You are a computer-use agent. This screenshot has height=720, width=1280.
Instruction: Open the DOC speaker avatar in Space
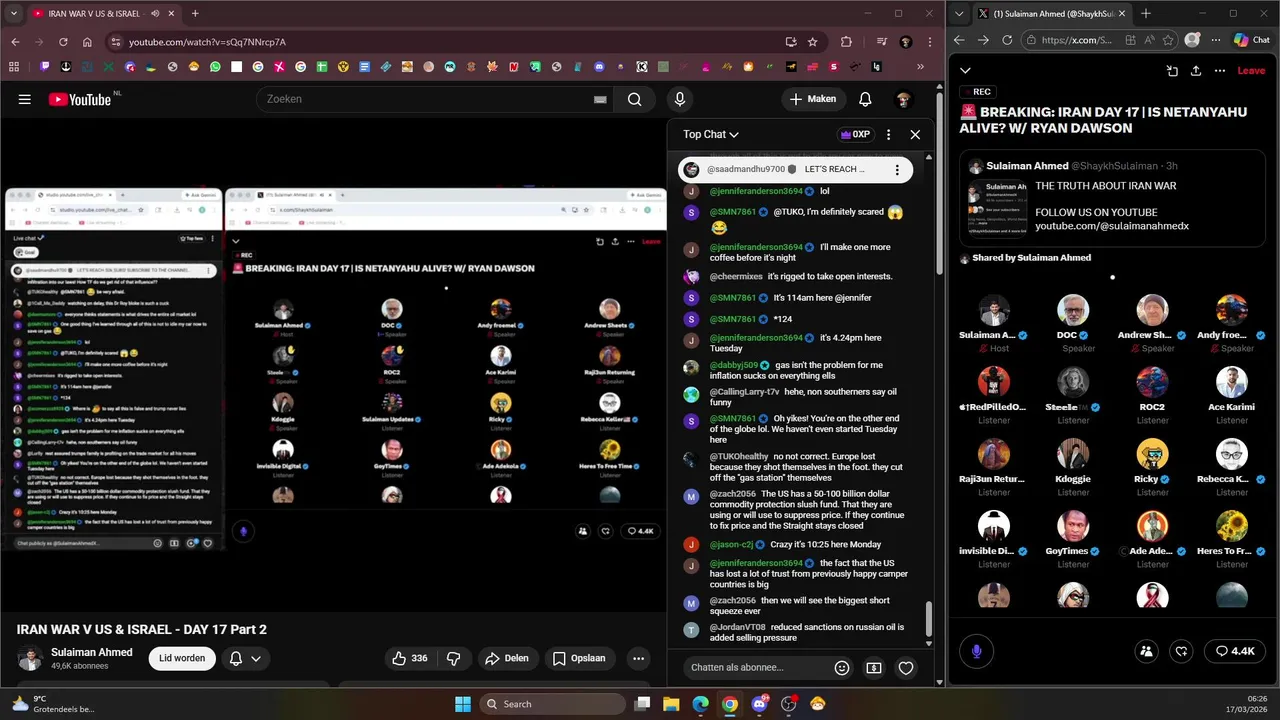1073,311
